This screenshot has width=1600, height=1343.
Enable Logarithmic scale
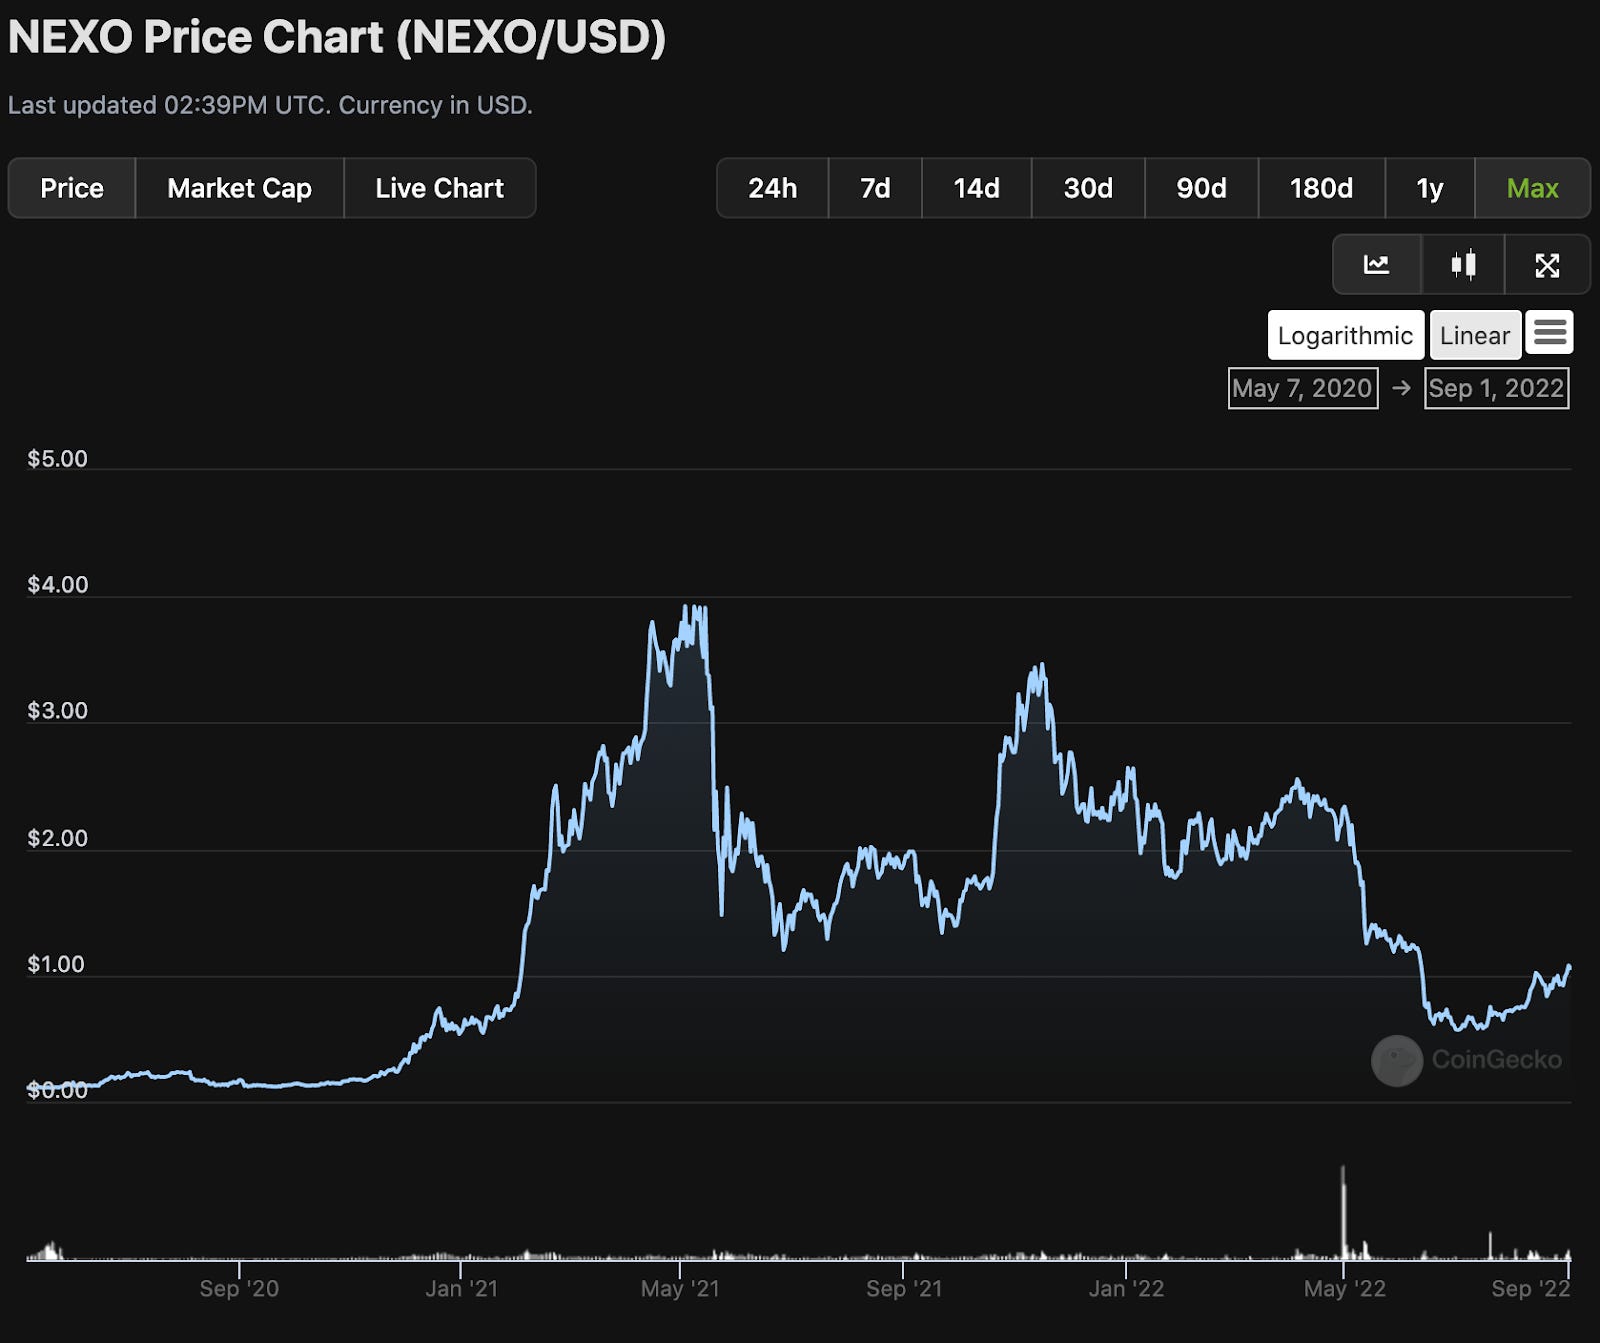click(1345, 335)
